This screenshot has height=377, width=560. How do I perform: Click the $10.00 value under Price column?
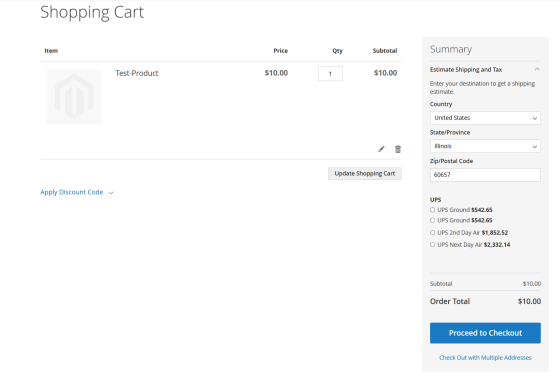276,73
